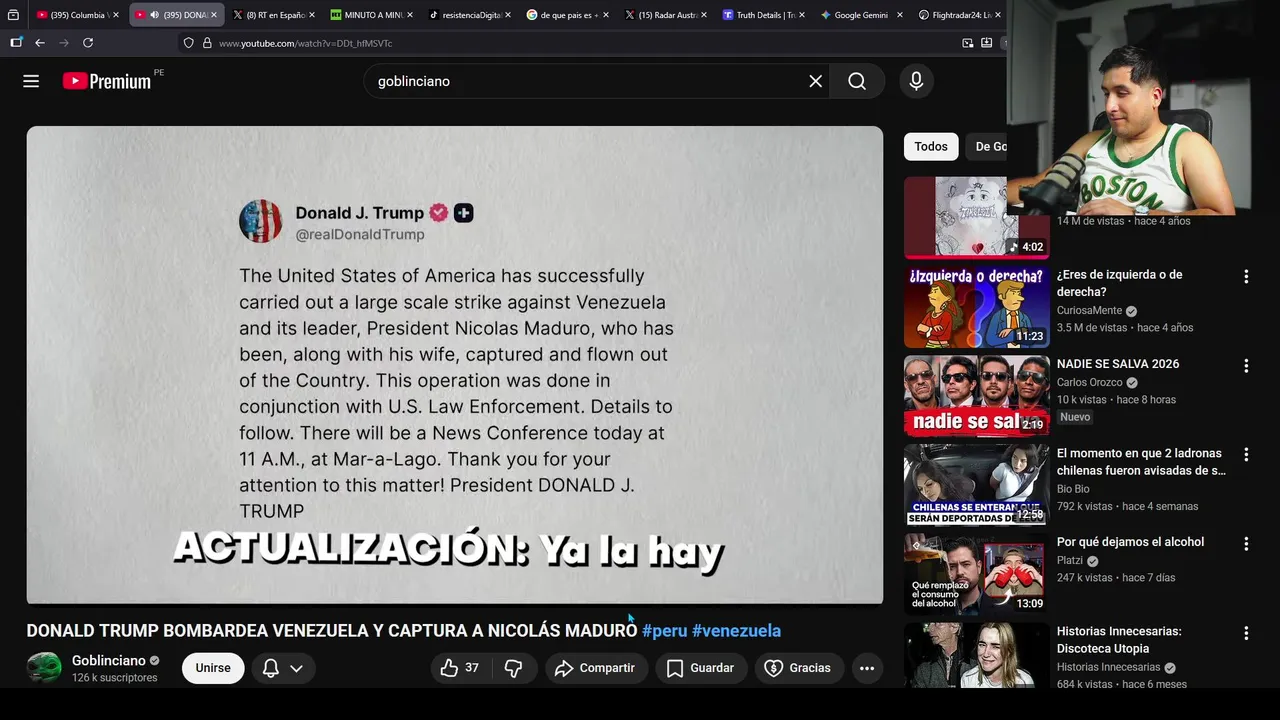Mute the playing DONALD tab via speaker icon
This screenshot has height=720, width=1280.
click(154, 15)
